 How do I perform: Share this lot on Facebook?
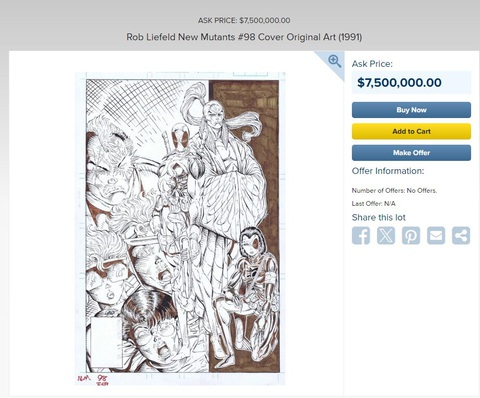point(361,236)
